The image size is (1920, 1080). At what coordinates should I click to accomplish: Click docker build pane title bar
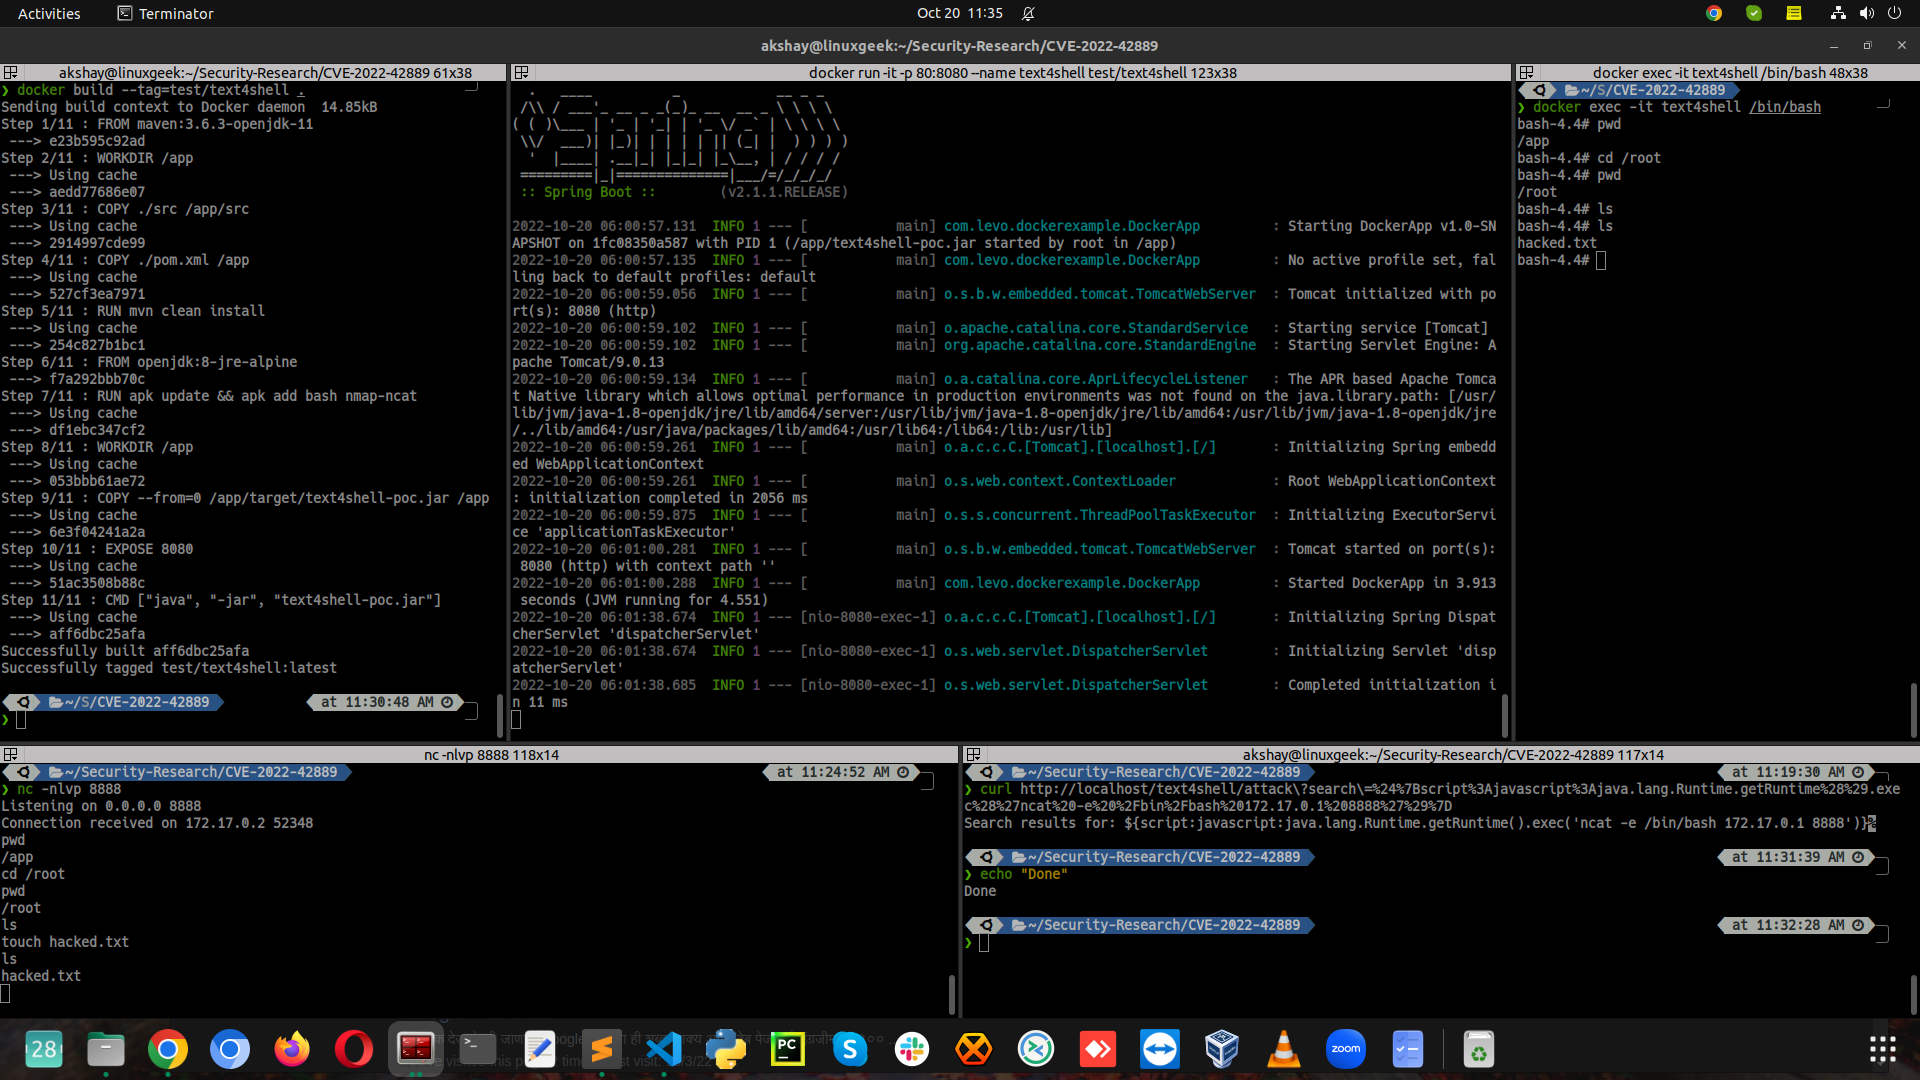[x=265, y=73]
